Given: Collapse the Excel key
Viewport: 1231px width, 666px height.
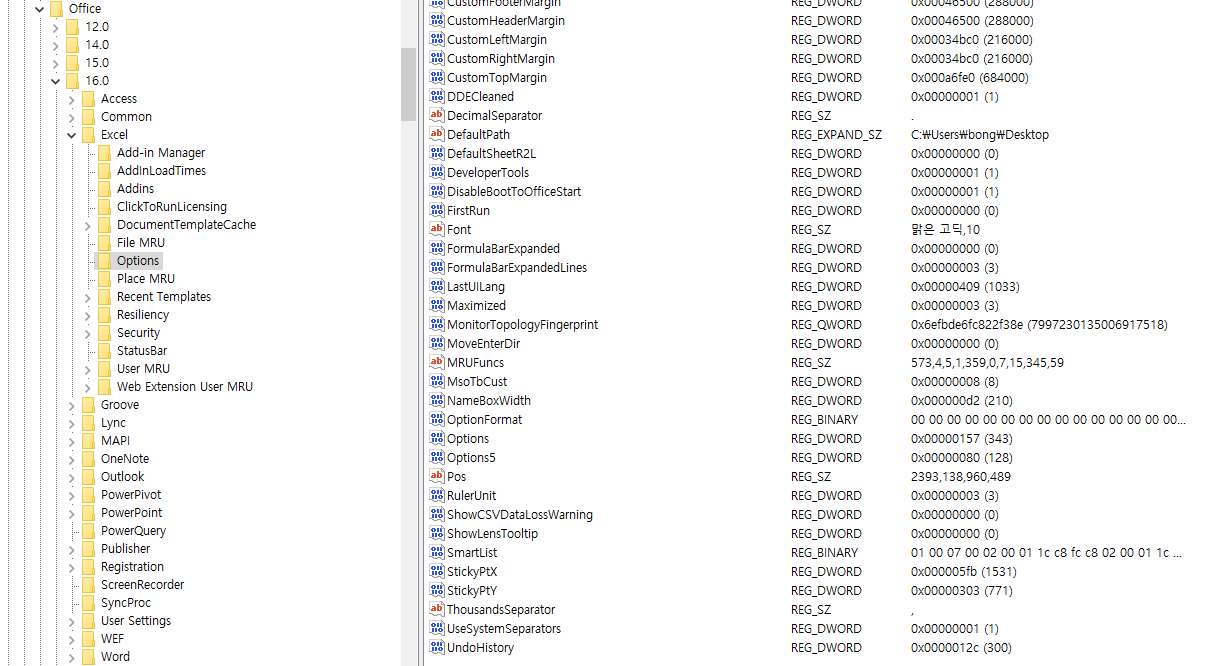Looking at the screenshot, I should [71, 135].
